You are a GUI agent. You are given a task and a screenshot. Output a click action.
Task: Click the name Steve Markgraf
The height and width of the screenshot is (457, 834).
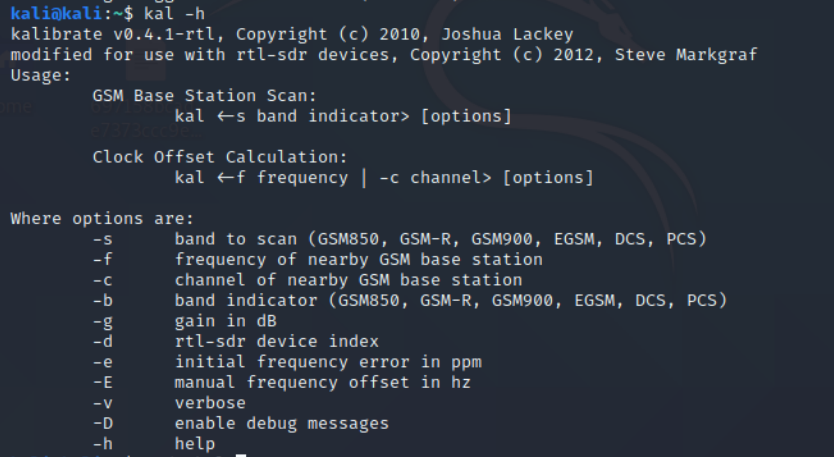(686, 54)
